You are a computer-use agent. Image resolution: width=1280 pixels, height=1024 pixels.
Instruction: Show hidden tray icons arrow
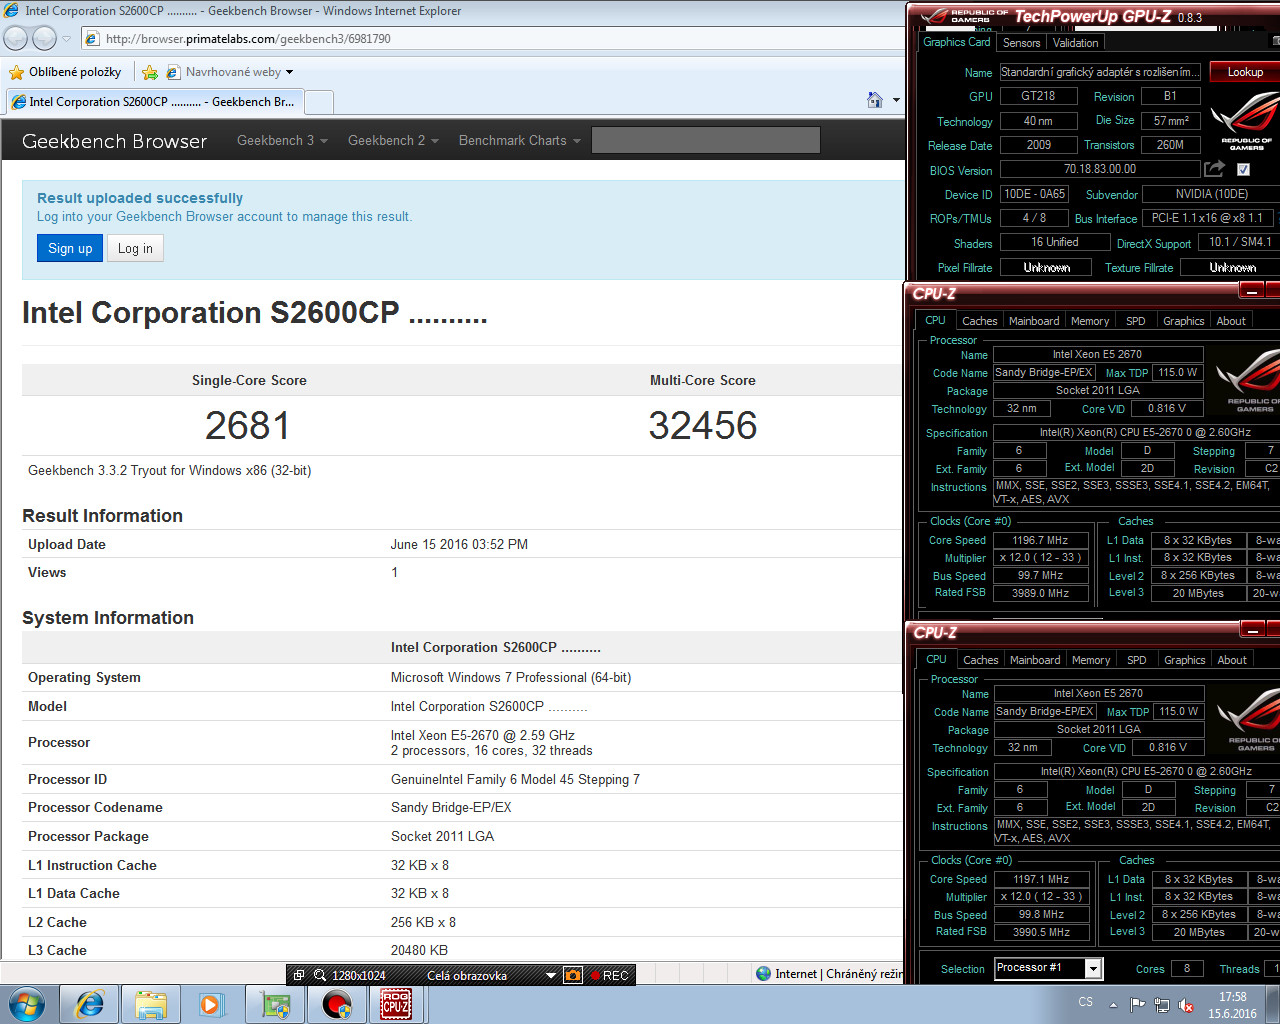1113,1005
